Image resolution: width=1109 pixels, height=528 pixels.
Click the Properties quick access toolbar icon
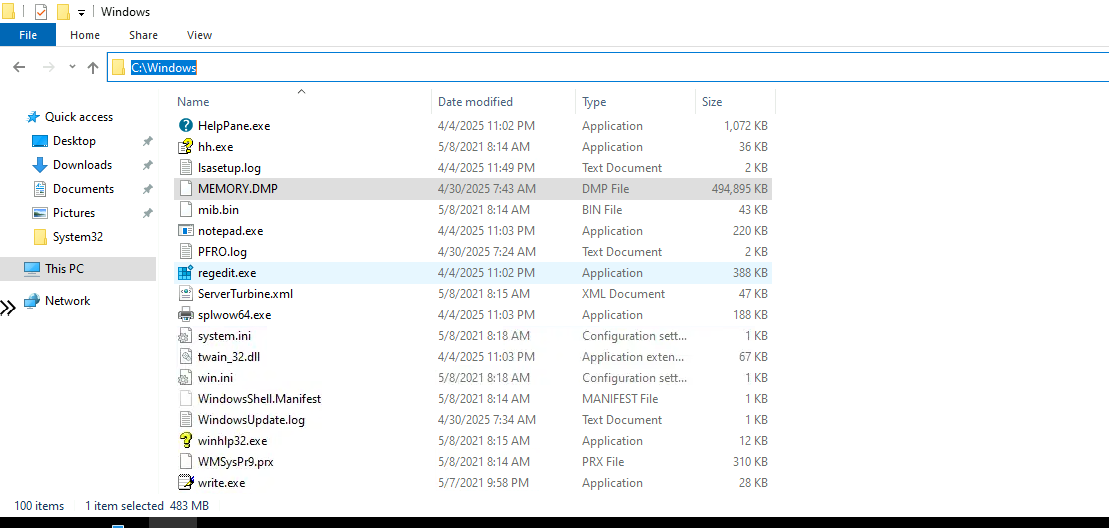tap(41, 12)
